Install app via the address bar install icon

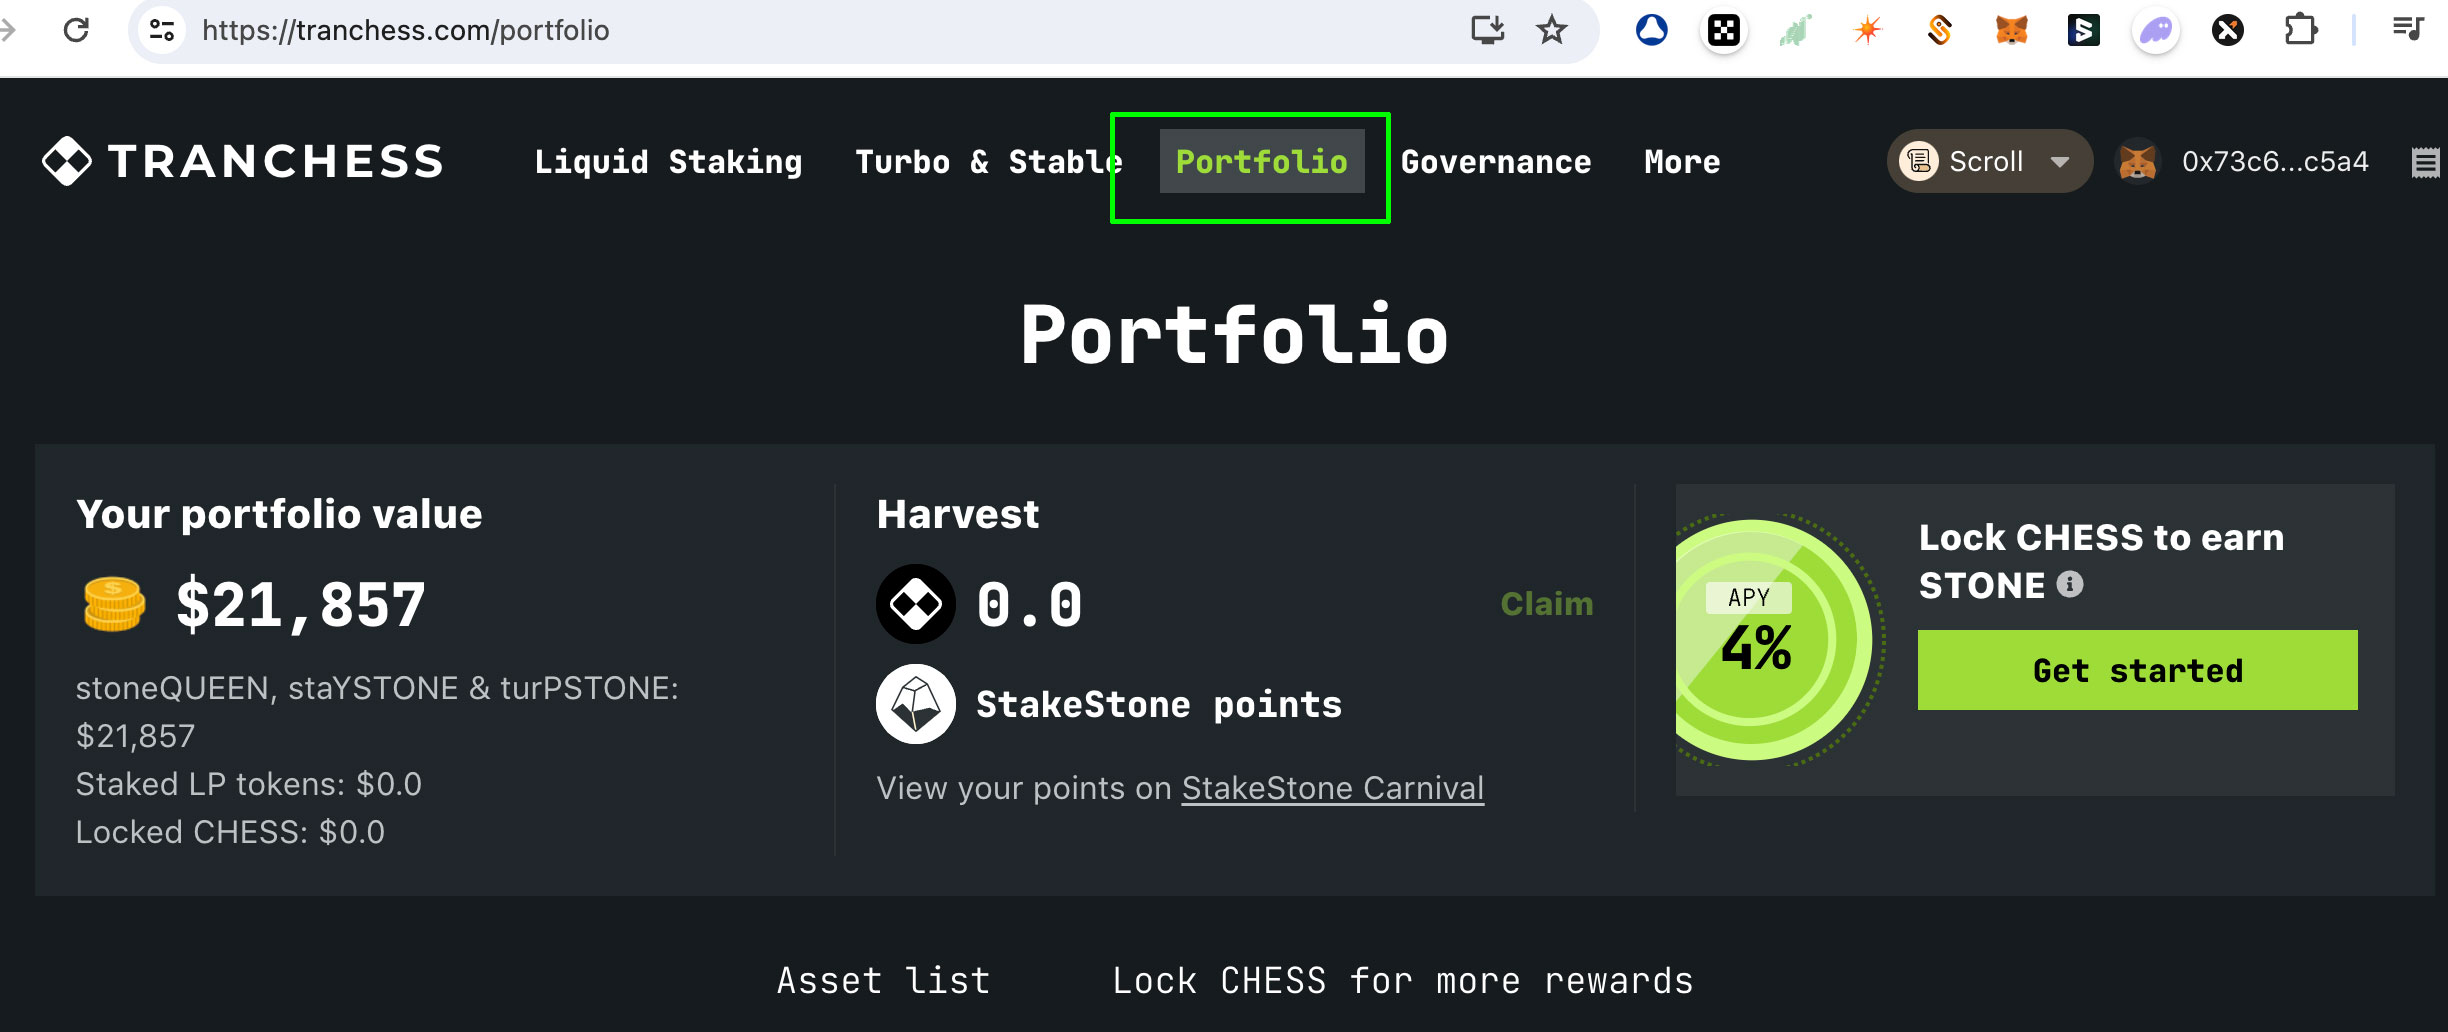pyautogui.click(x=1488, y=30)
